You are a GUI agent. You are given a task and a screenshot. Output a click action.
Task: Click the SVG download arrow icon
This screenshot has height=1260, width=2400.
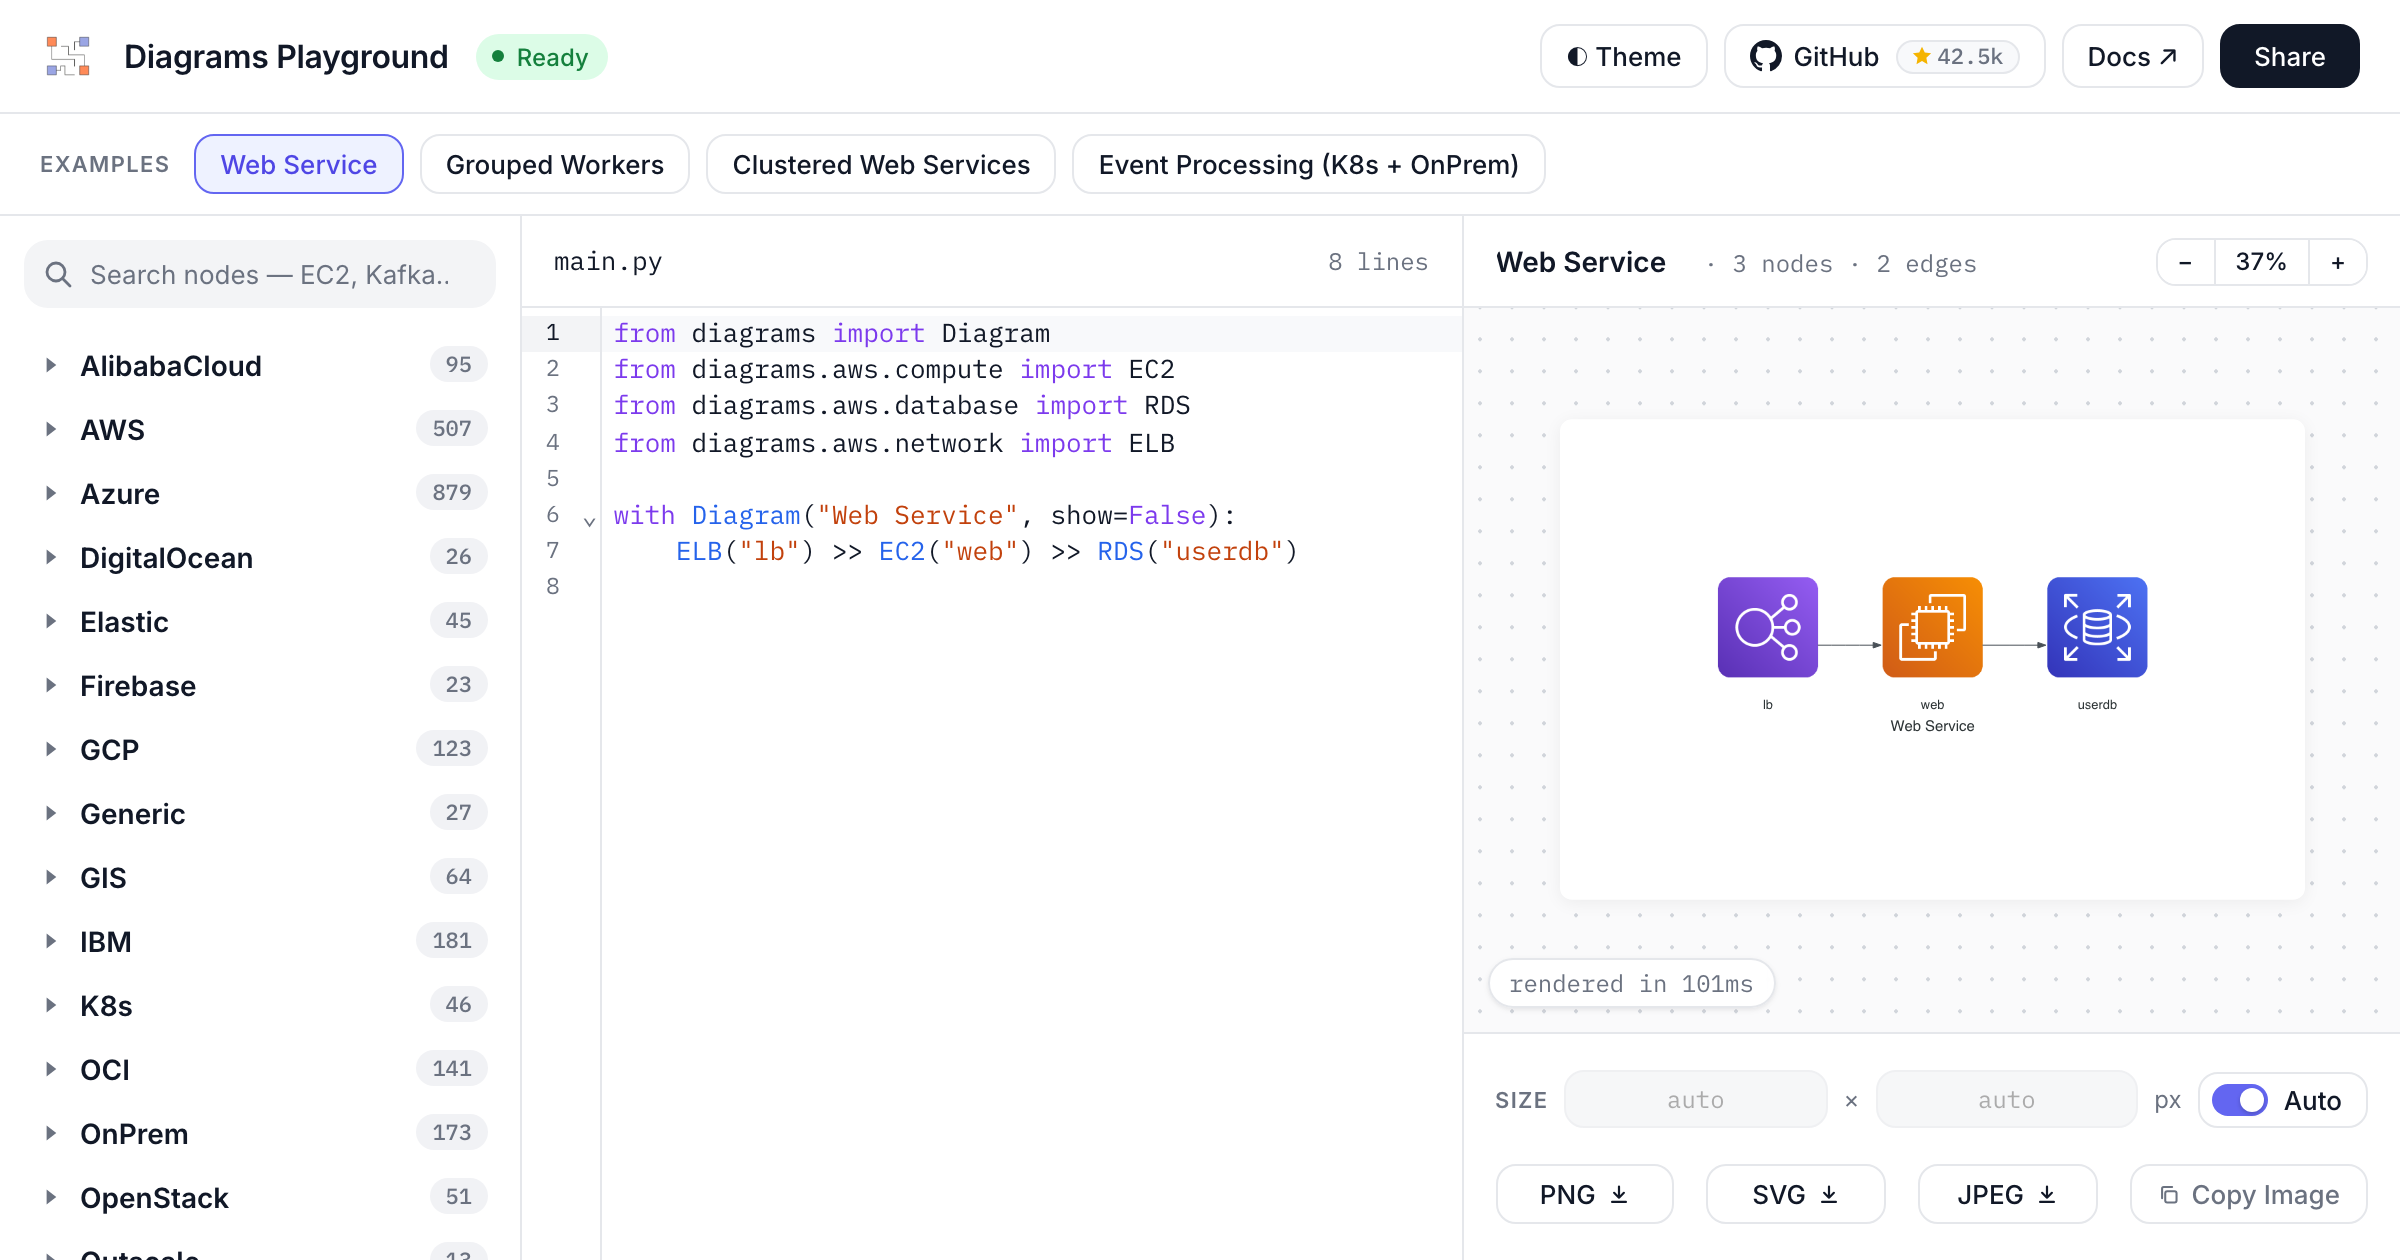(1829, 1195)
